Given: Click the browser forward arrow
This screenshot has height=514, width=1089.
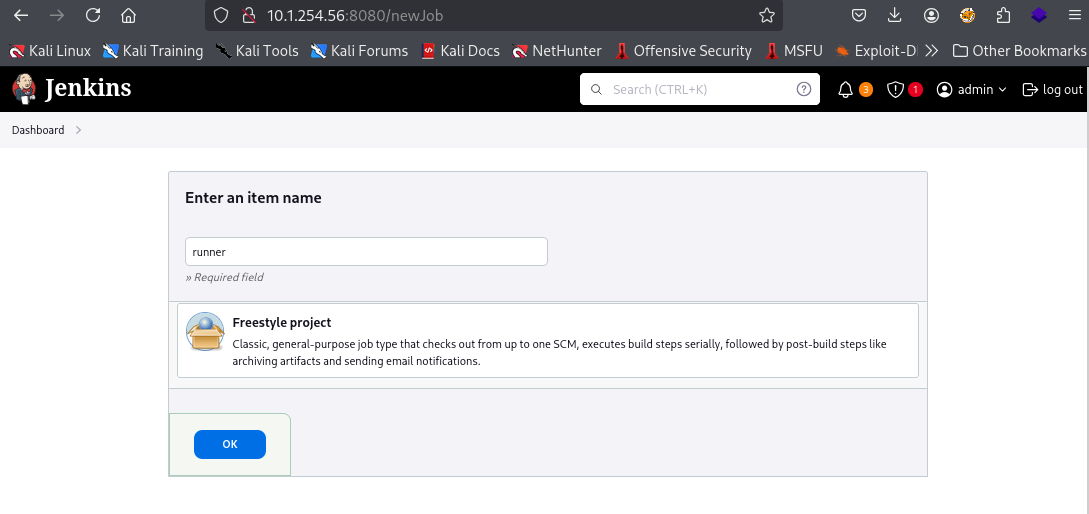Looking at the screenshot, I should click(57, 15).
